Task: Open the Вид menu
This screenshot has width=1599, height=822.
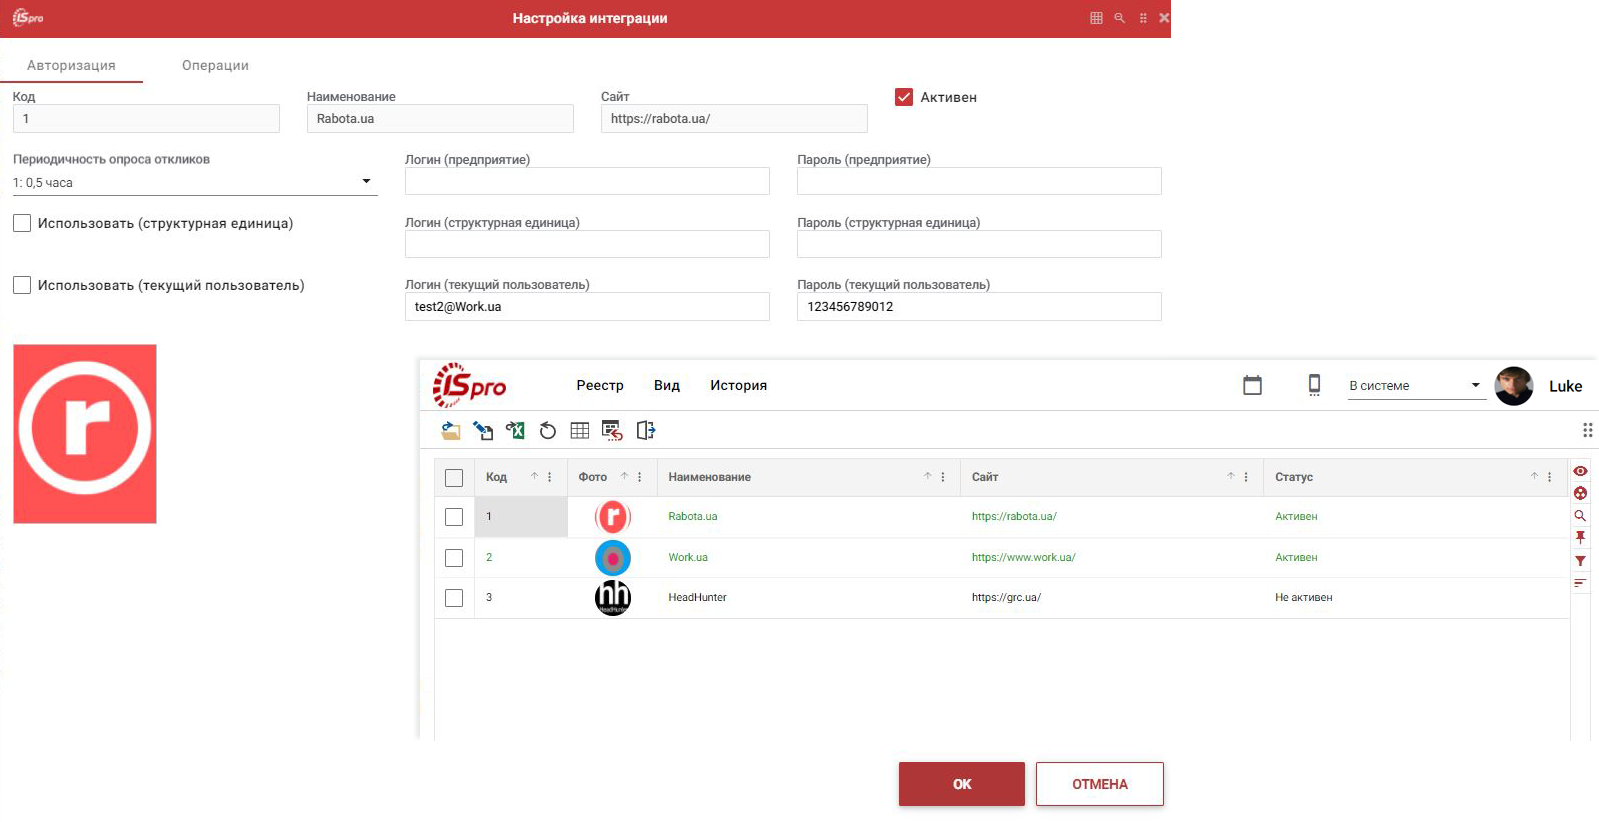Action: point(667,385)
